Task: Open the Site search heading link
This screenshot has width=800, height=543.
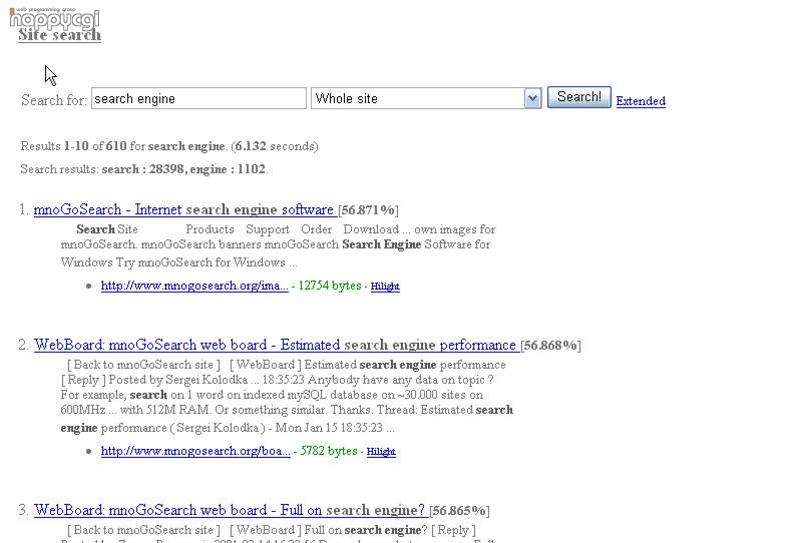Action: tap(60, 35)
